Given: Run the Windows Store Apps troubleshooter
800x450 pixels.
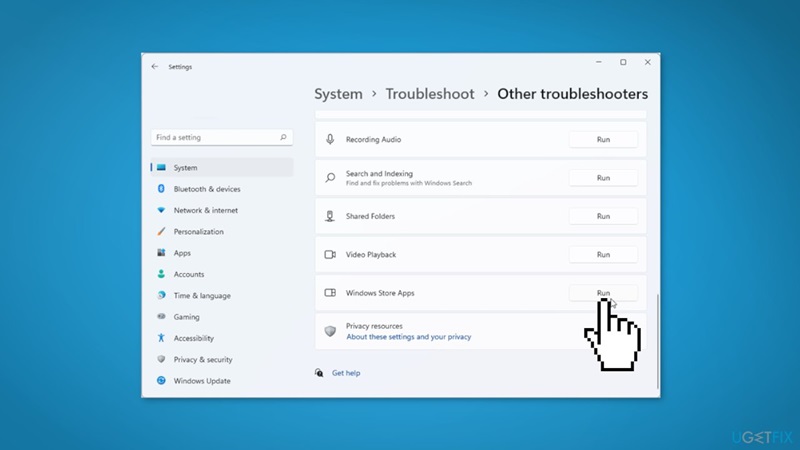Looking at the screenshot, I should click(603, 293).
